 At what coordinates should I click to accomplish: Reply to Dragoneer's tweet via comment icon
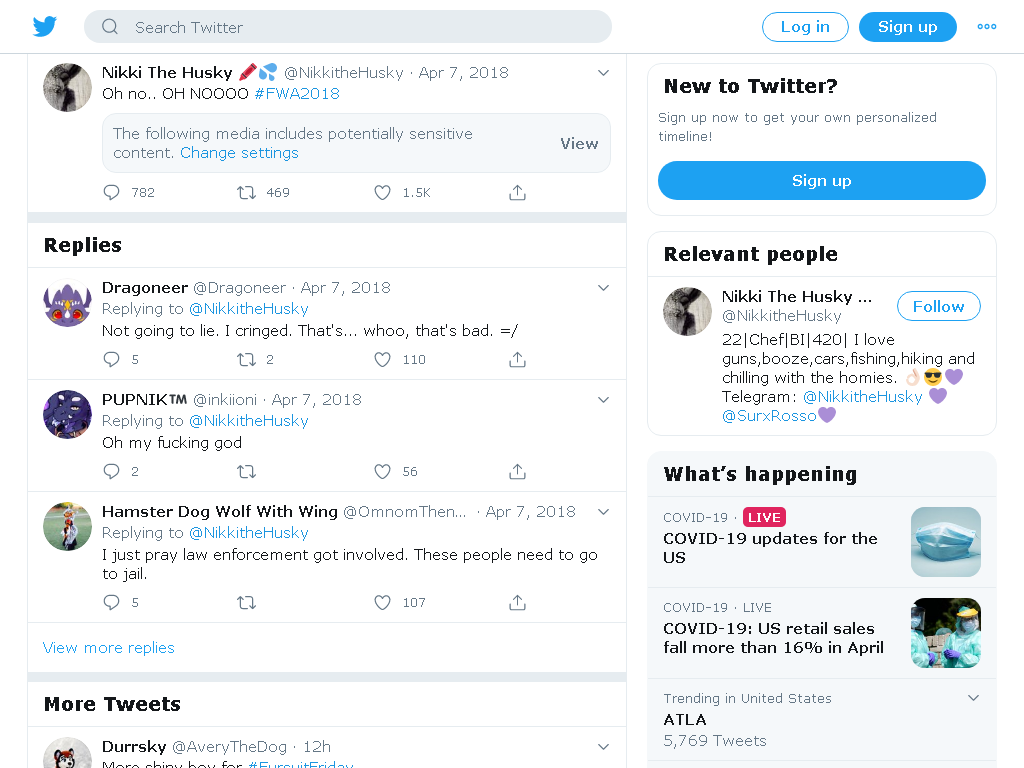112,360
